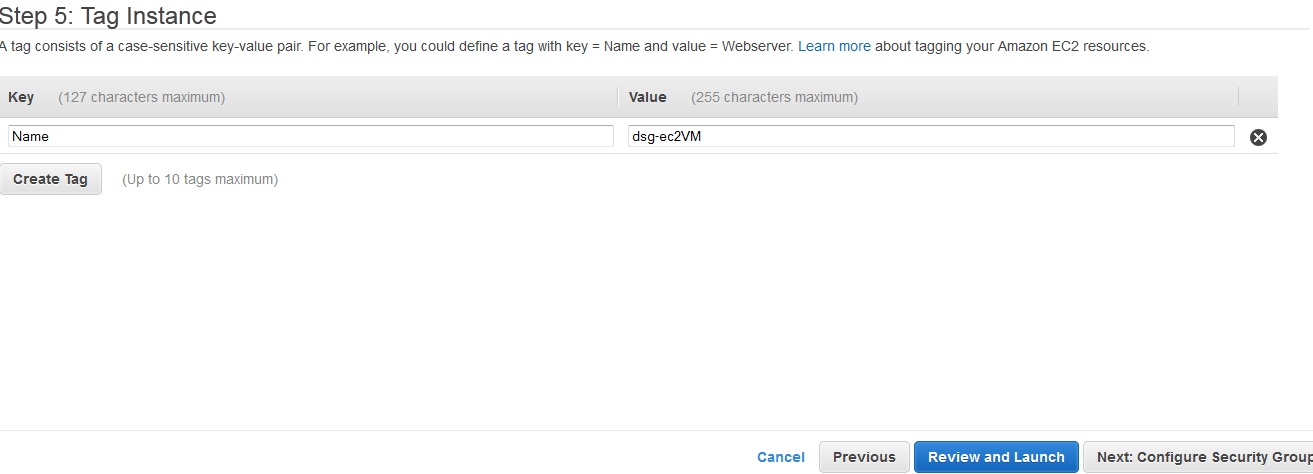Select the Step 5: Tag Instance heading
Screen dimensions: 1313x474
tap(108, 16)
